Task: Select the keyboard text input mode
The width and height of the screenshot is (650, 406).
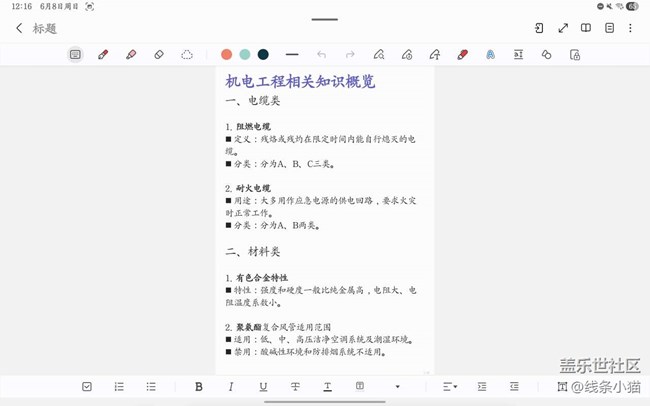Action: tap(75, 55)
